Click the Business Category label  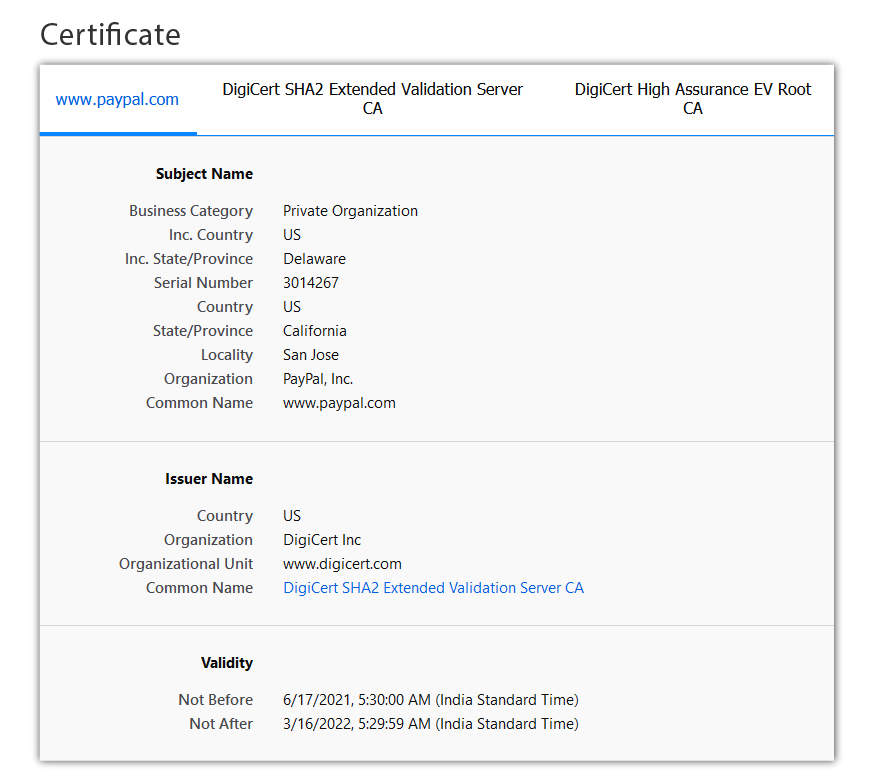(x=191, y=211)
